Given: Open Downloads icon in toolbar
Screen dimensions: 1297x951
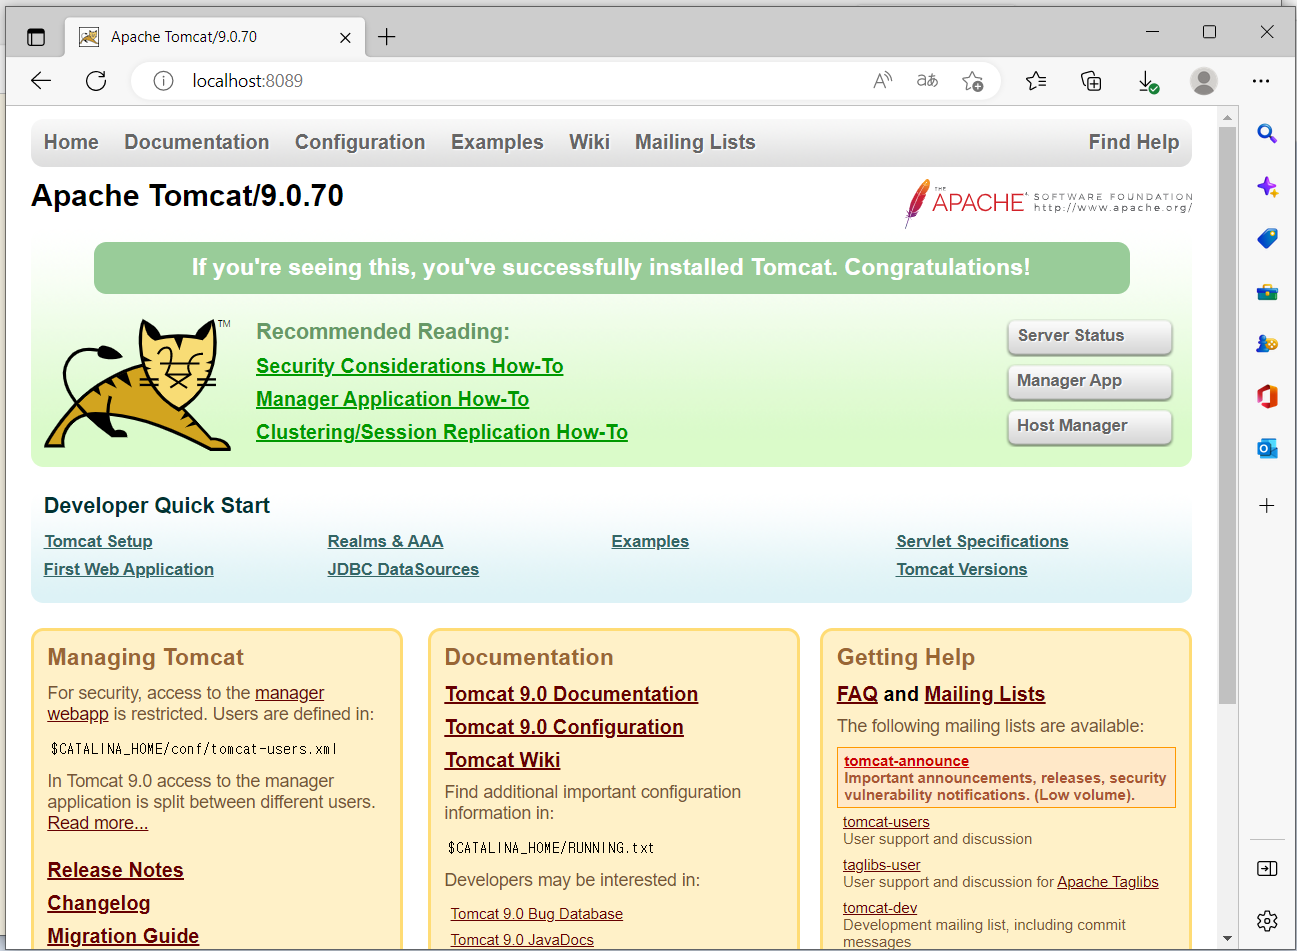Looking at the screenshot, I should (x=1148, y=81).
